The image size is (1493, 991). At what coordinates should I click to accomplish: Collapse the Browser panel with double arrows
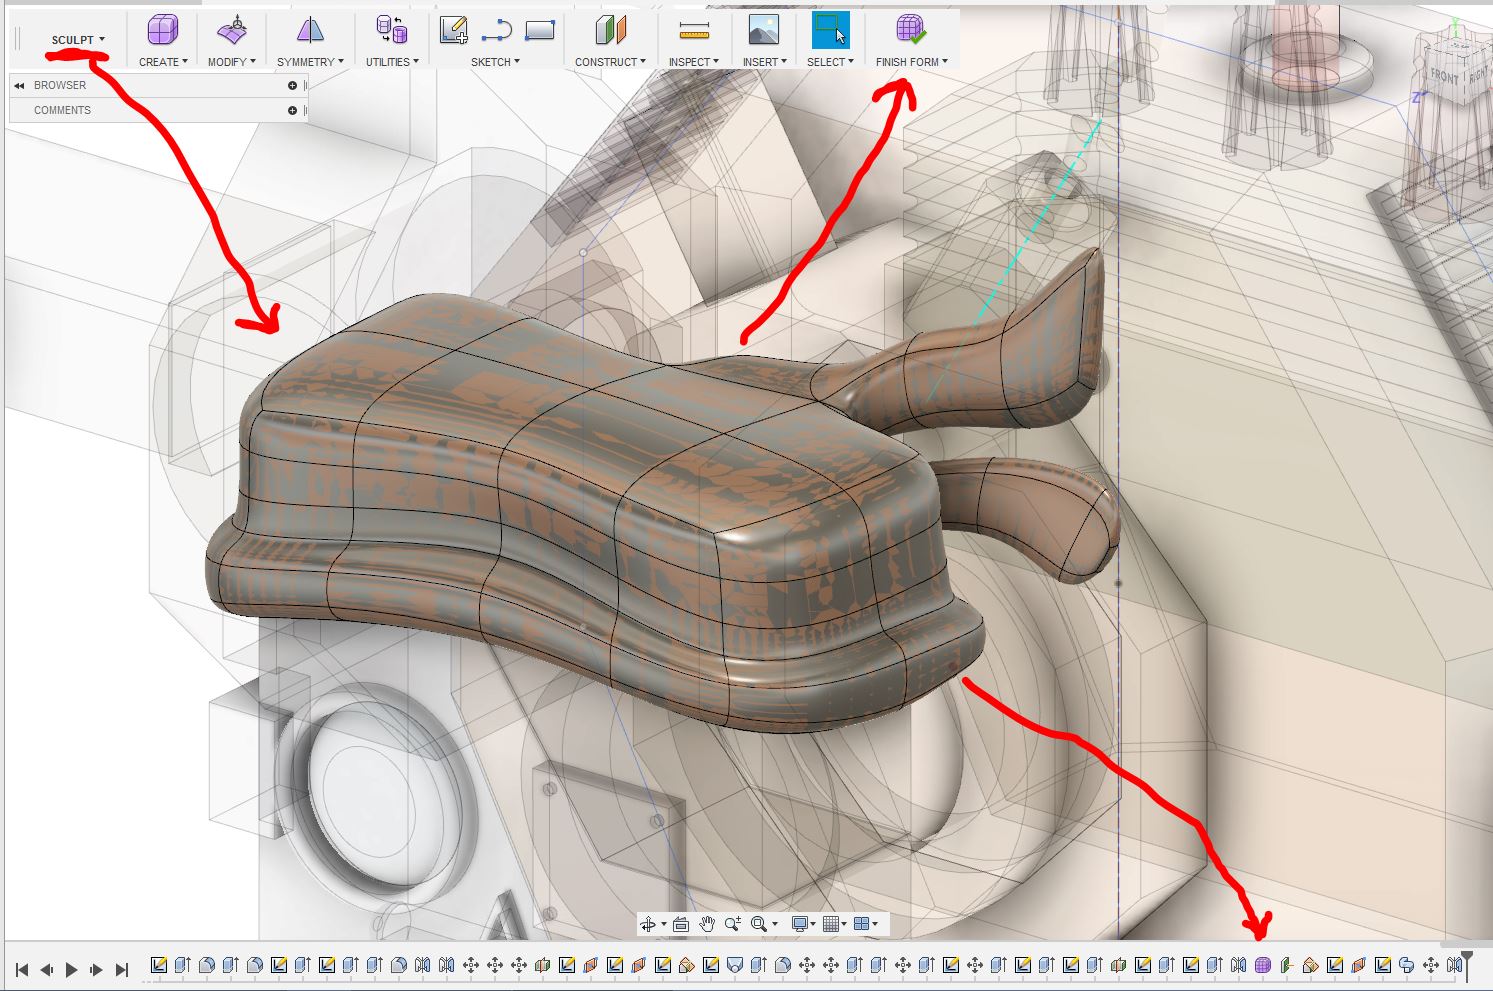click(x=19, y=86)
